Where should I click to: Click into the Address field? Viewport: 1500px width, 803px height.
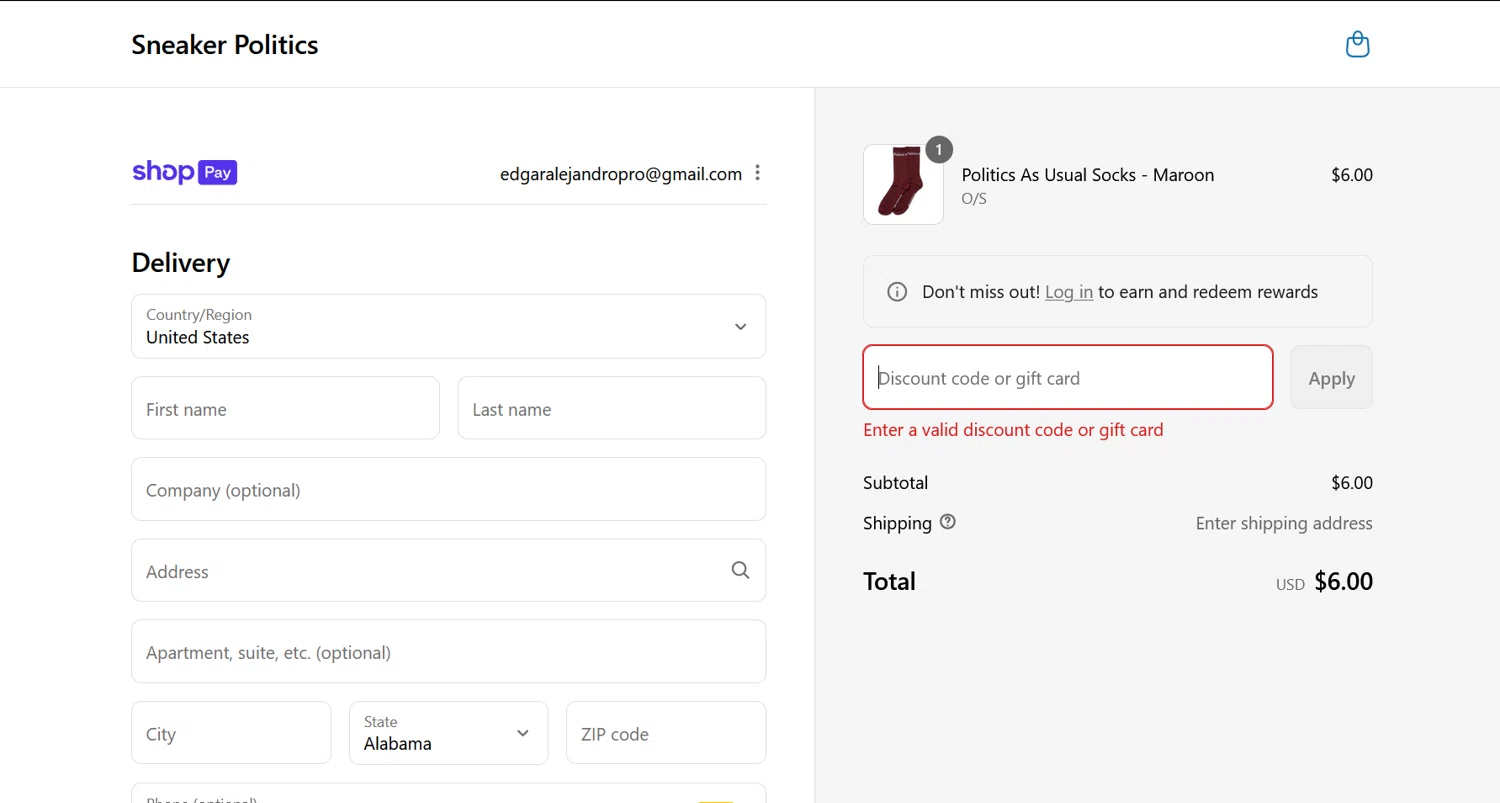(x=449, y=570)
